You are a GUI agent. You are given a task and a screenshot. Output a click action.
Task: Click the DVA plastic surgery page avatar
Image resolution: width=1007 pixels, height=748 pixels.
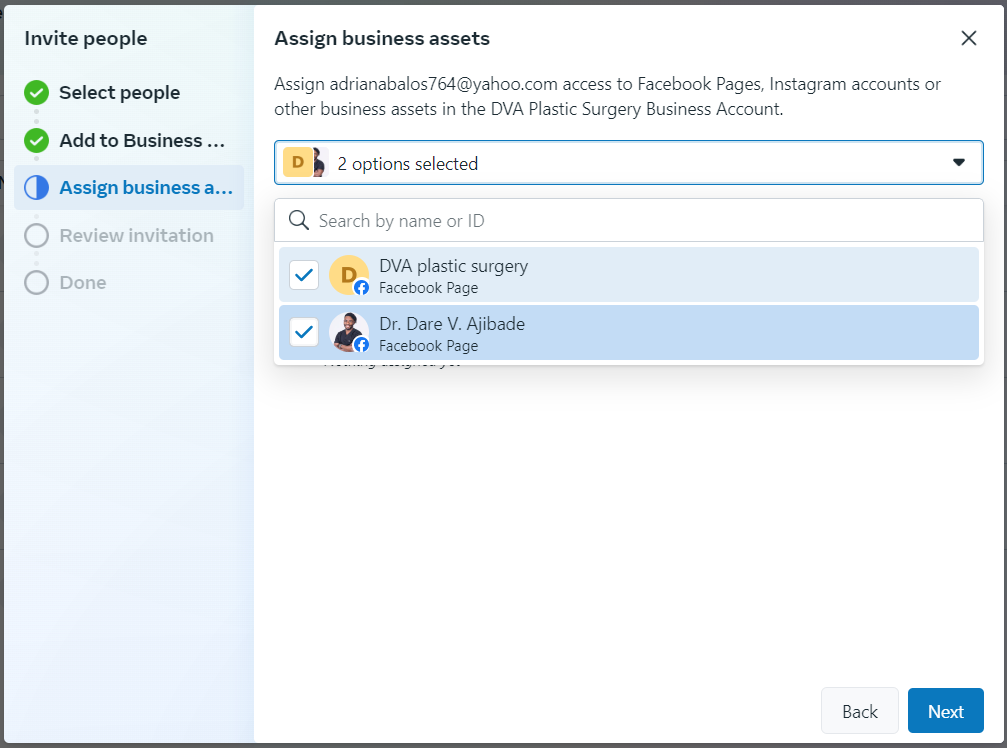[x=349, y=275]
